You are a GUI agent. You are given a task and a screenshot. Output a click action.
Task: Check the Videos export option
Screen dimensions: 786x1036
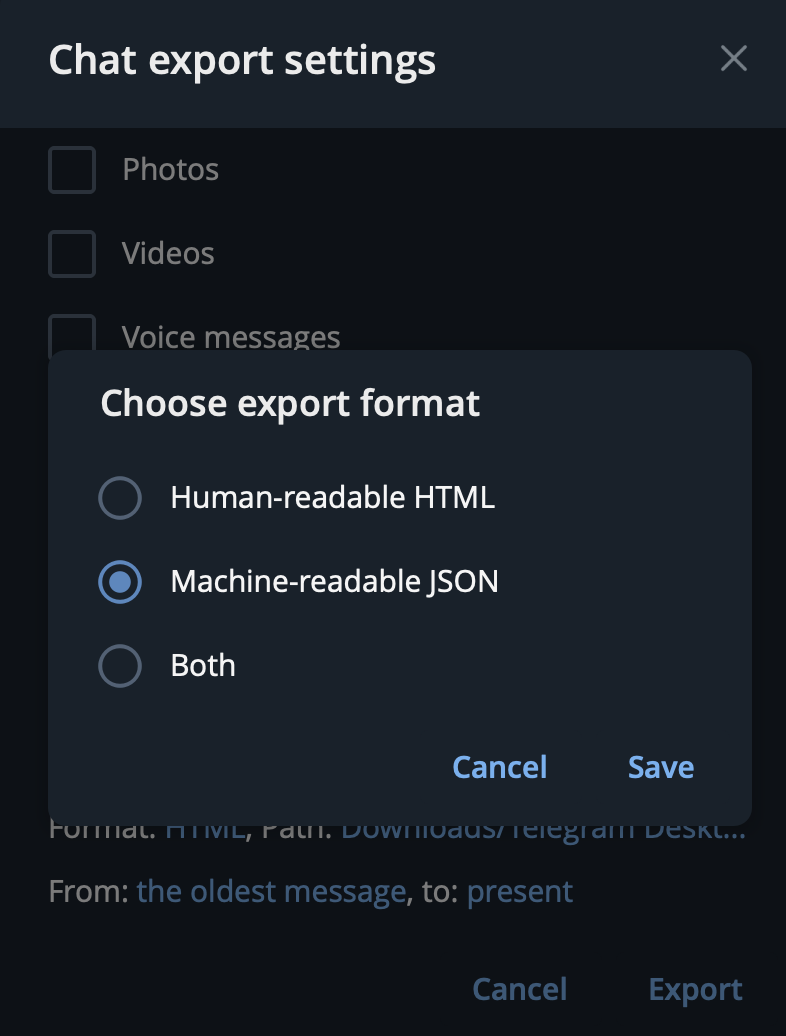[x=72, y=254]
